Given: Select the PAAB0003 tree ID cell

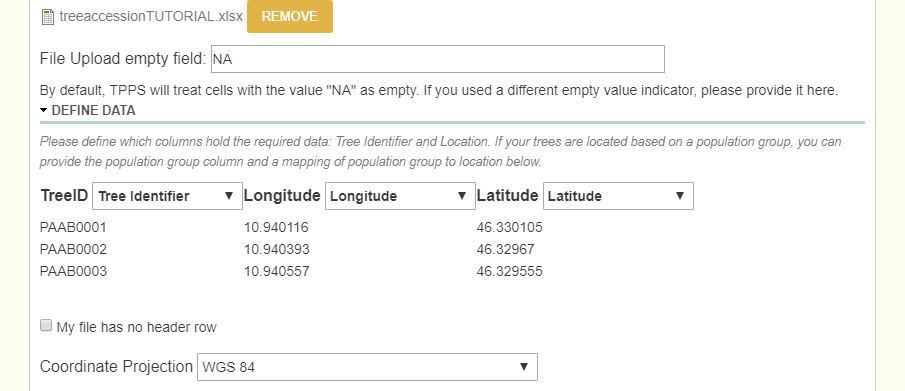Looking at the screenshot, I should (x=73, y=271).
